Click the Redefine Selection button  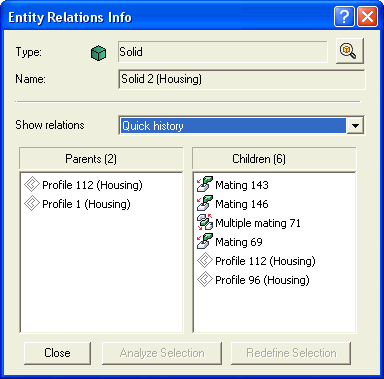[x=291, y=353]
